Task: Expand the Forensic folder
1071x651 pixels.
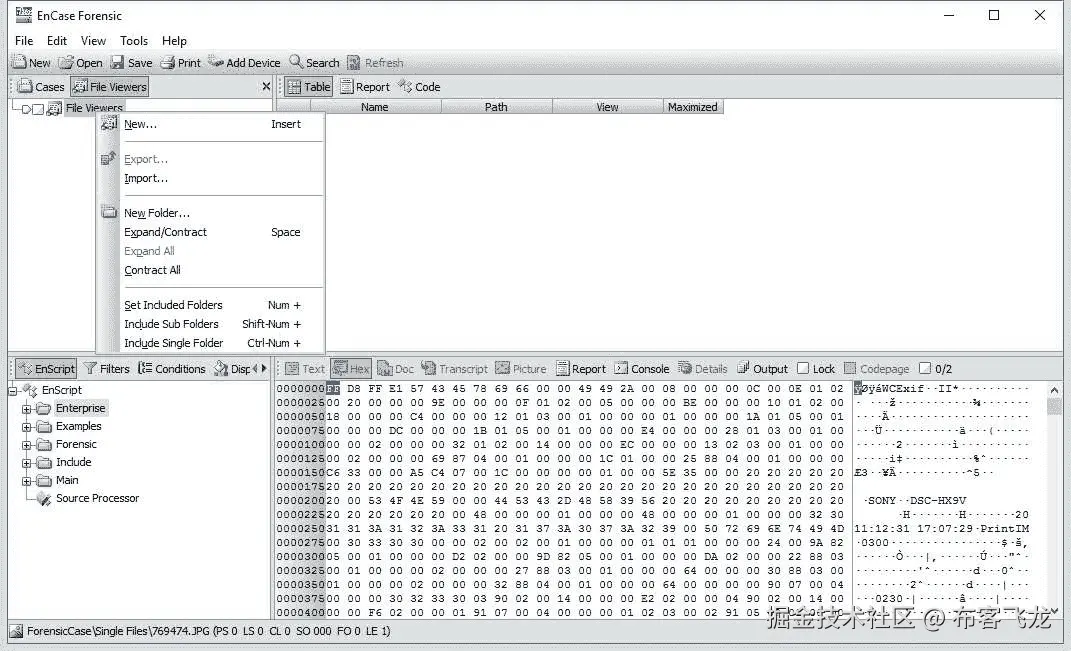Action: pos(26,445)
